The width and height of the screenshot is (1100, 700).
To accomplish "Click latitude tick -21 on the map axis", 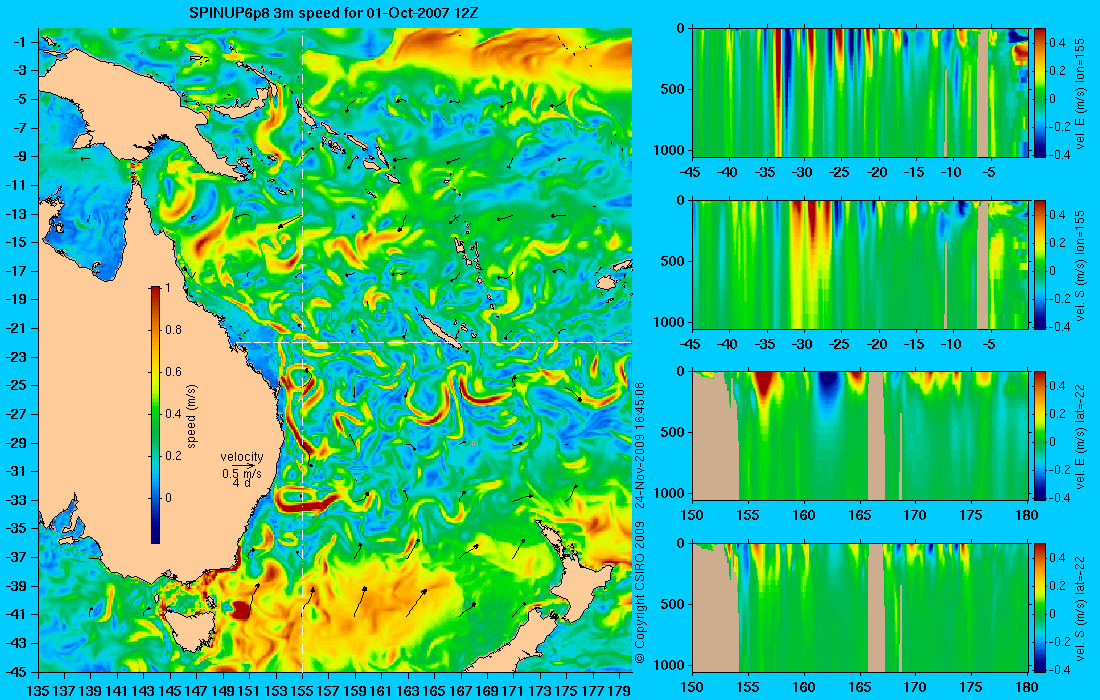I will pos(16,328).
